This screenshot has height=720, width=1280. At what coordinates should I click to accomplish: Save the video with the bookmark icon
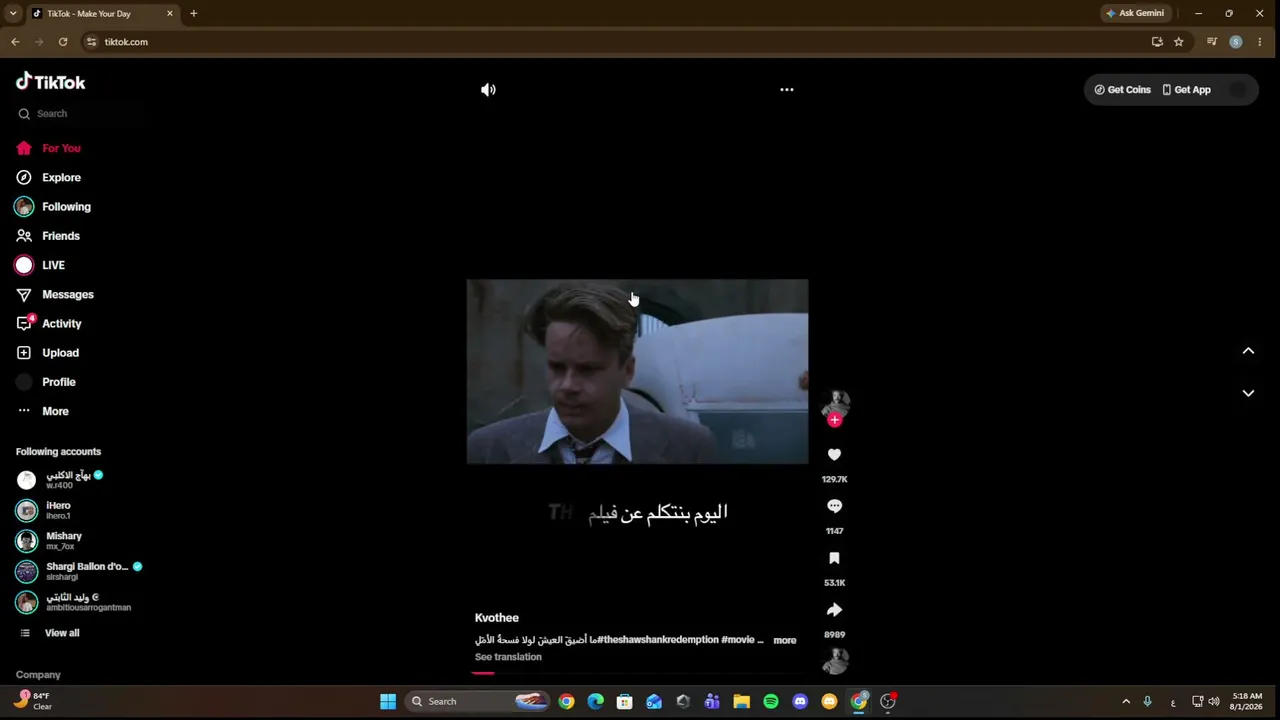(834, 559)
